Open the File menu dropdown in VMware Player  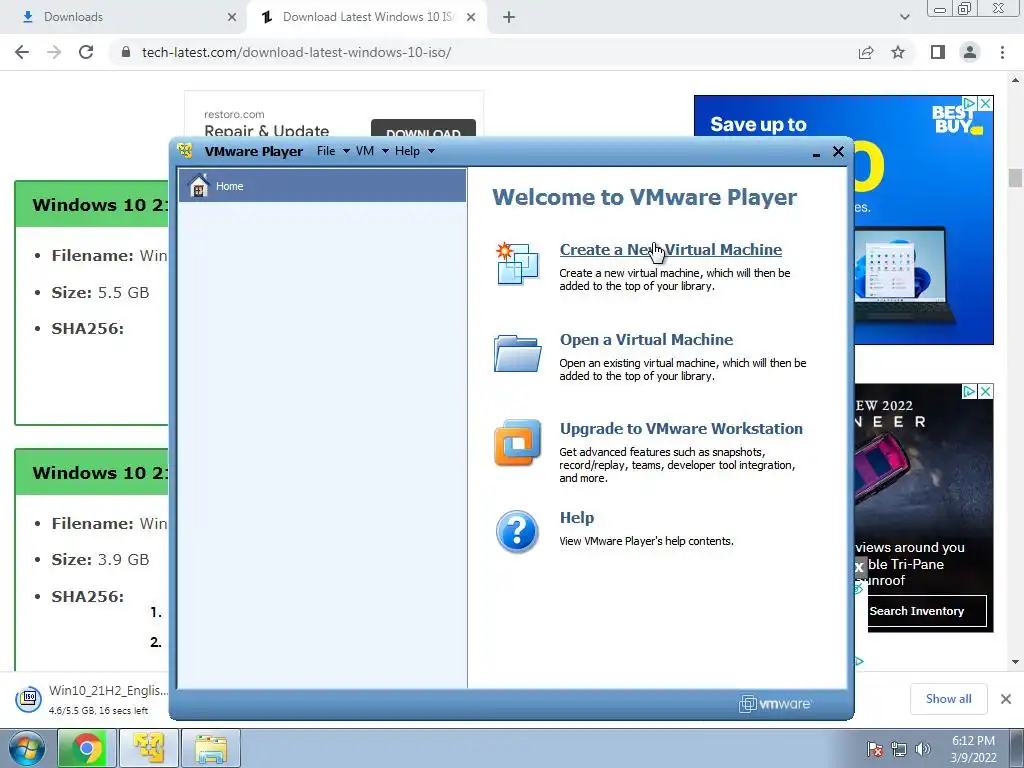333,151
